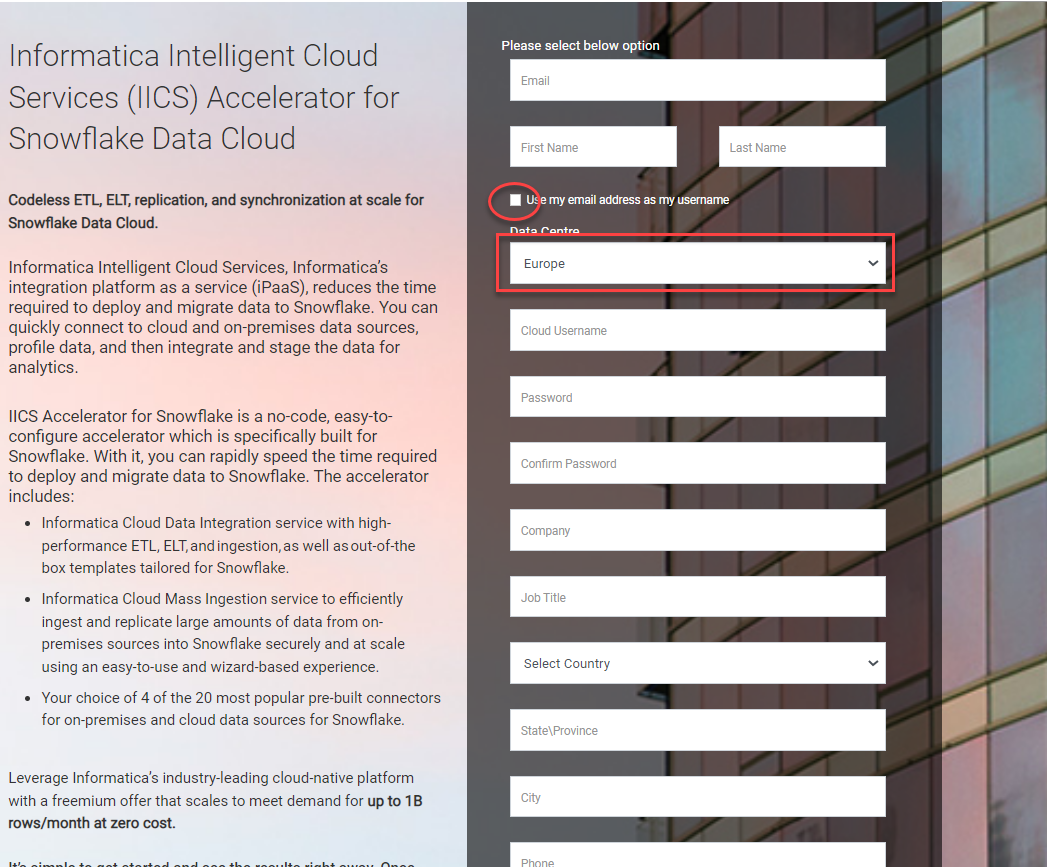Image resolution: width=1047 pixels, height=867 pixels.
Task: Focus the First Name text box
Action: (x=593, y=147)
